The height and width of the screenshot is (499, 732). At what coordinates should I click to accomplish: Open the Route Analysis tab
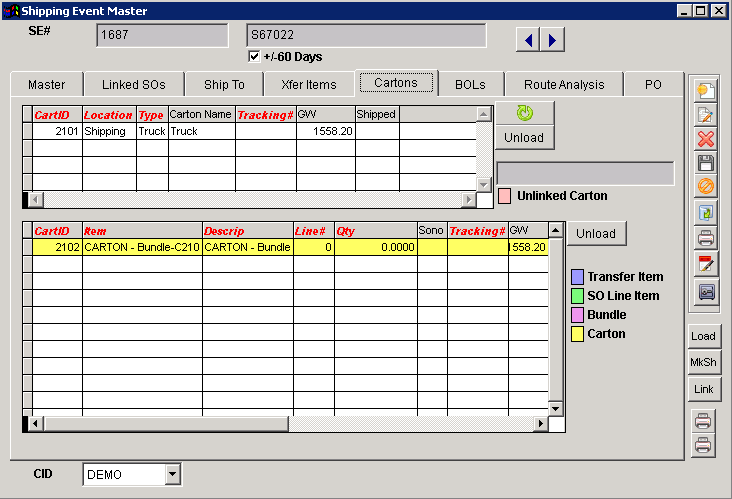564,85
